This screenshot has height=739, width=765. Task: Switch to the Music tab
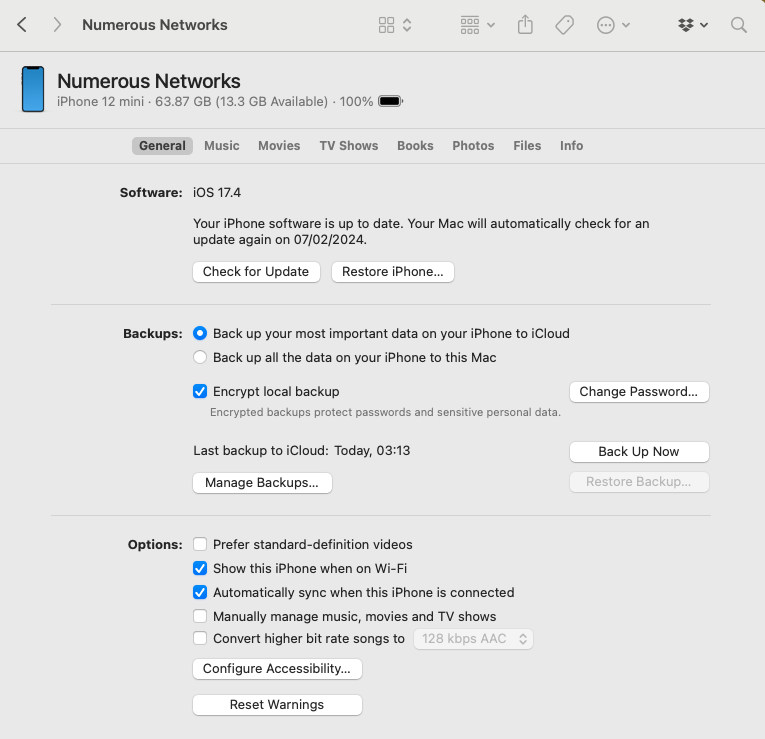221,146
